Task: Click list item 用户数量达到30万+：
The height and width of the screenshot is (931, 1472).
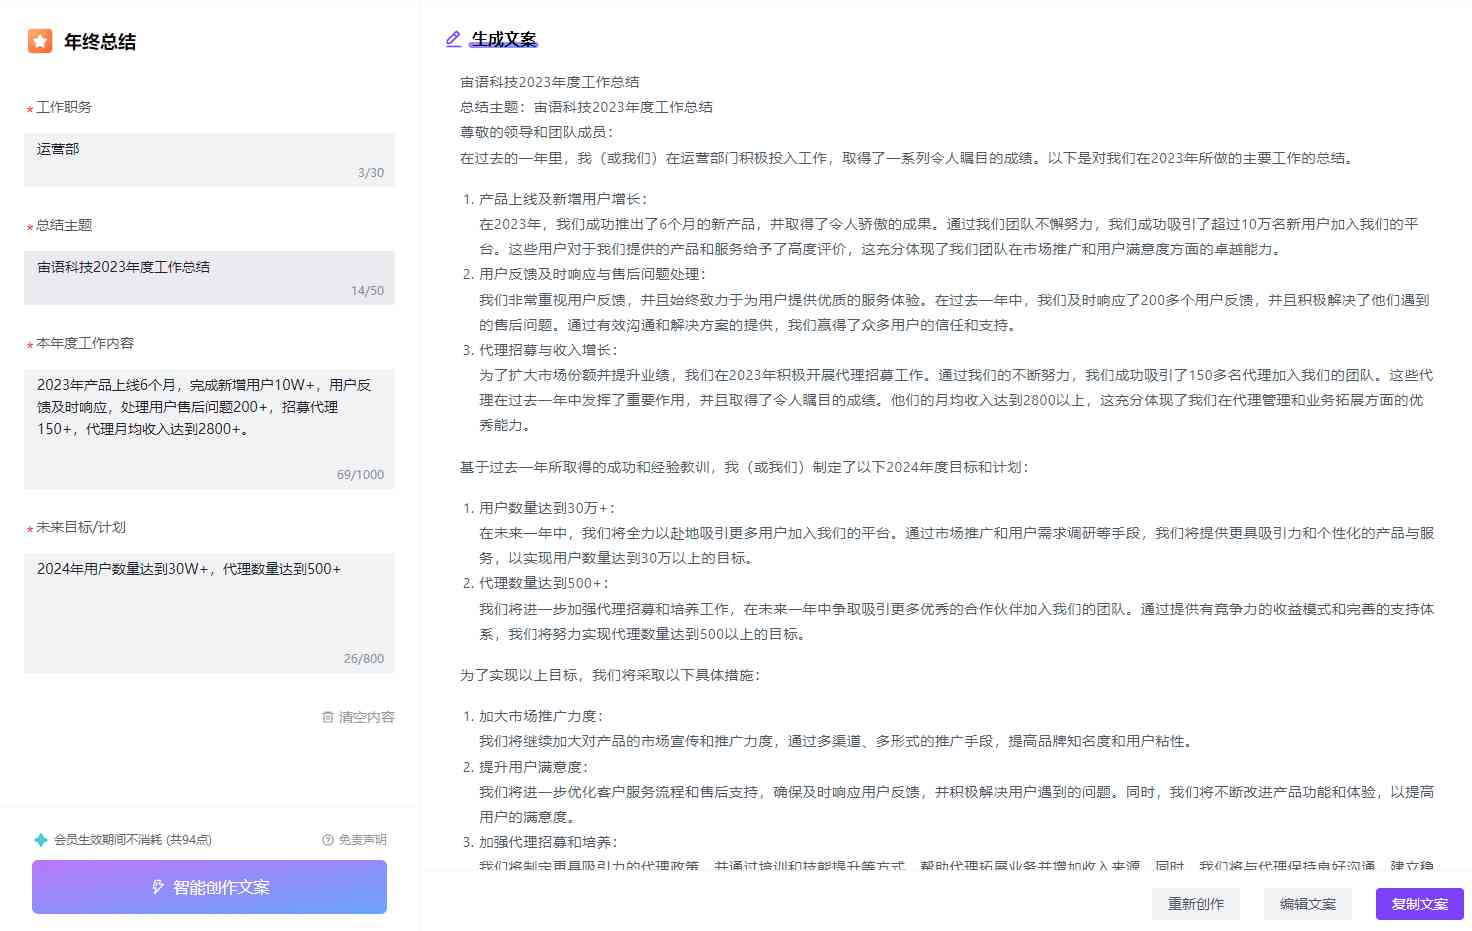Action: (548, 508)
